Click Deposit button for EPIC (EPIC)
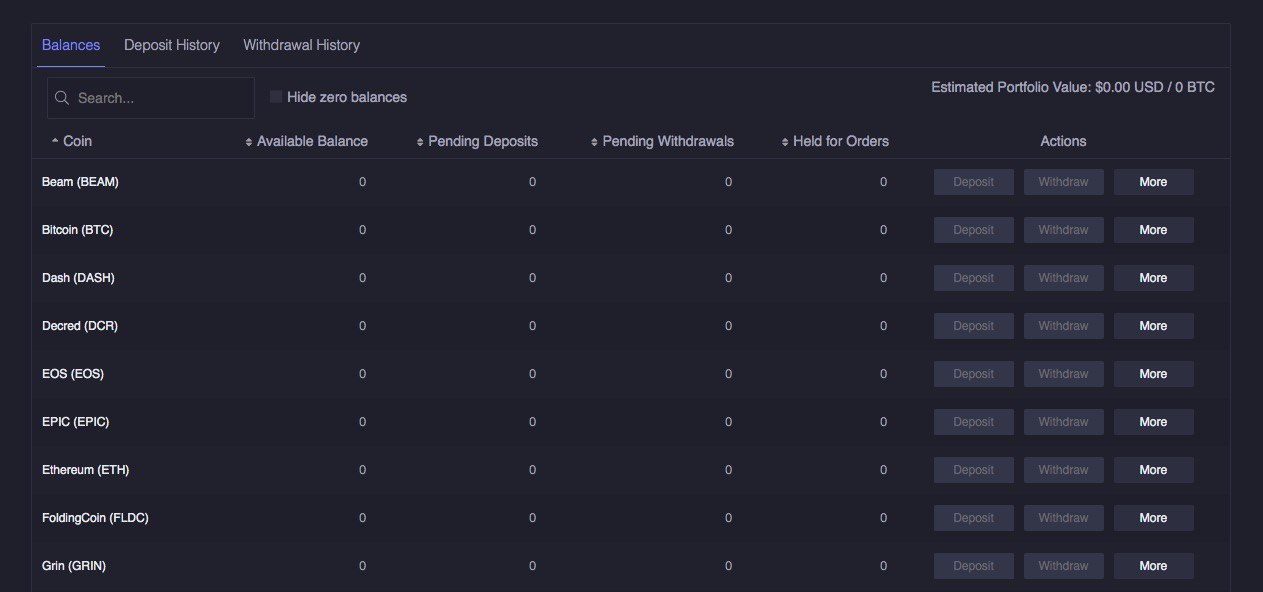Image resolution: width=1263 pixels, height=592 pixels. (974, 422)
